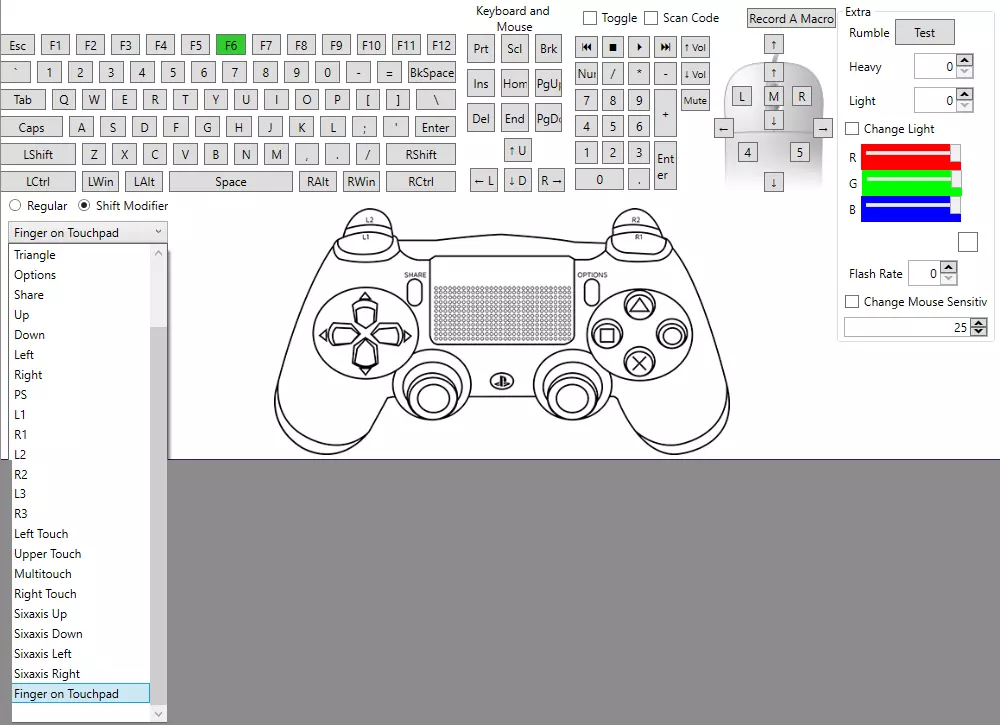The image size is (1000, 725).
Task: Increase the mouse sensitivity value 25
Action: 979,323
